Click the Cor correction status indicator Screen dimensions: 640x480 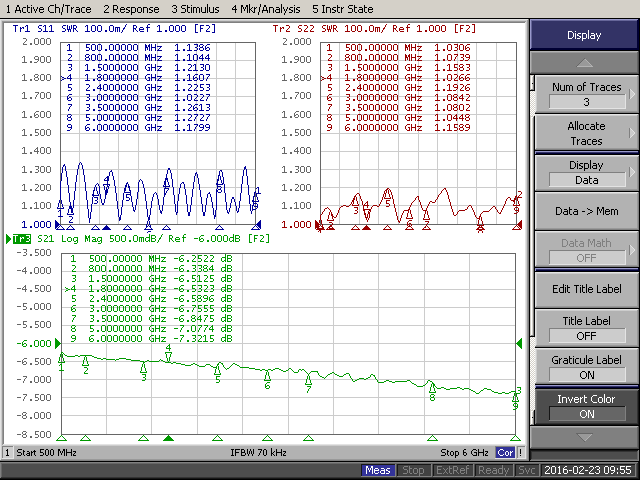point(505,453)
